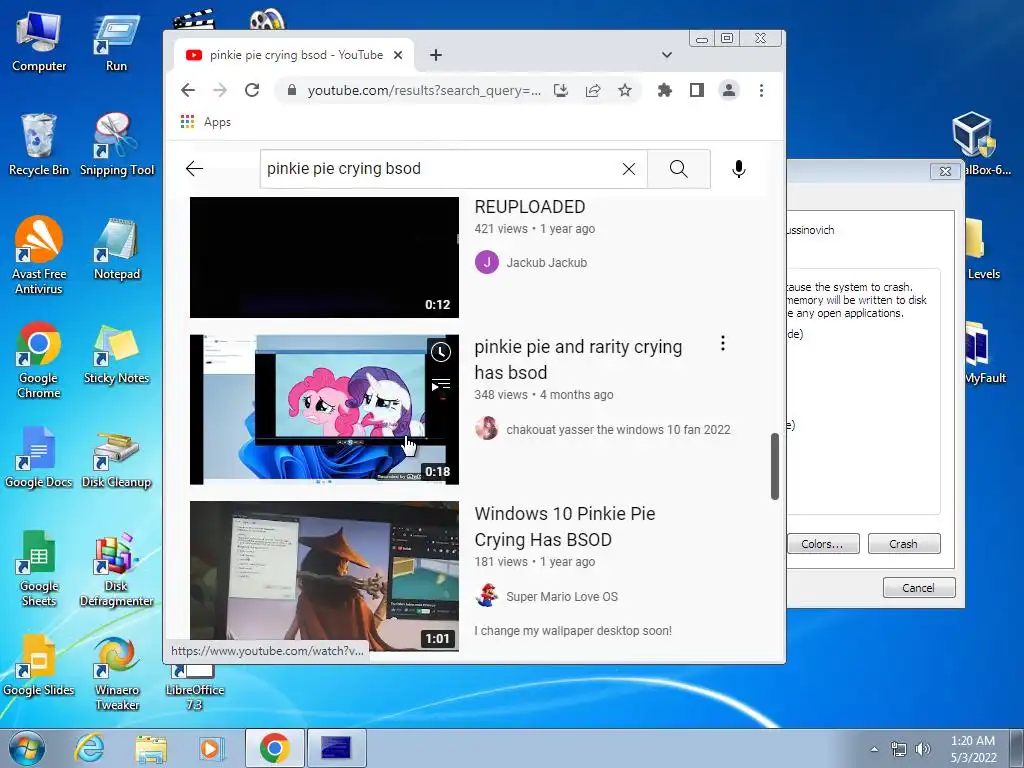Open the Google Docs shortcut
Viewport: 1024px width, 768px height.
tap(39, 457)
